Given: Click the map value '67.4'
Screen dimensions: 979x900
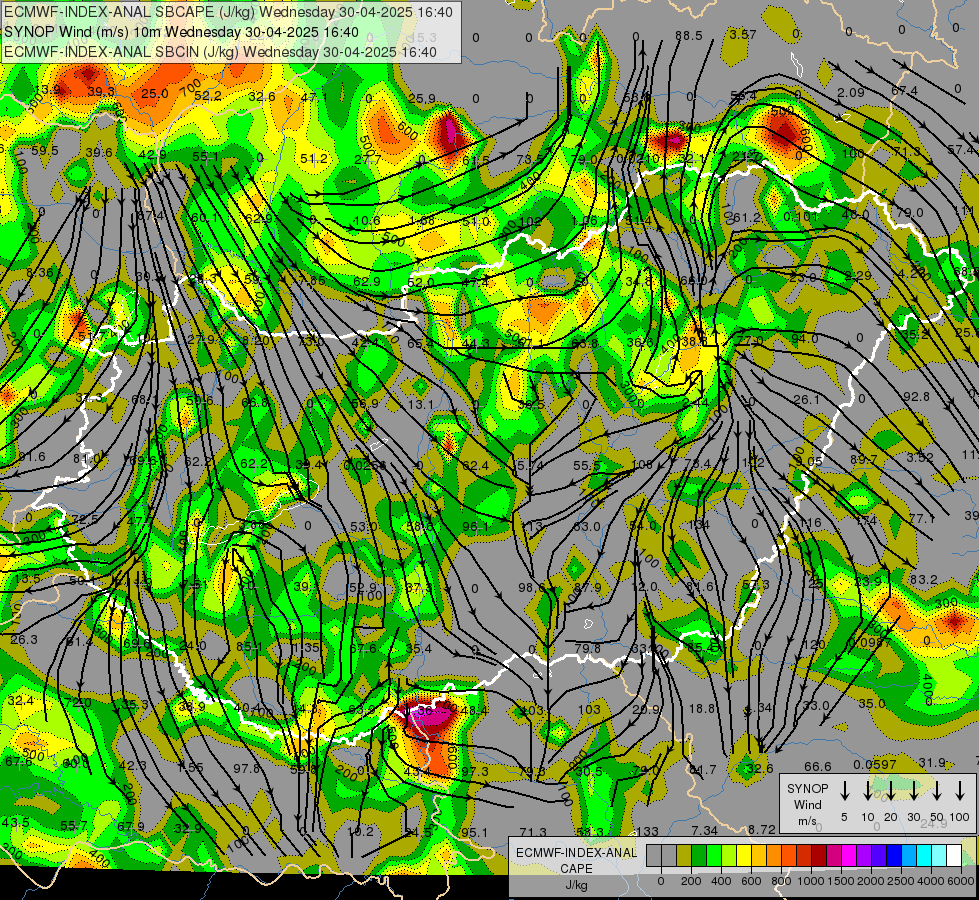Looking at the screenshot, I should [904, 91].
